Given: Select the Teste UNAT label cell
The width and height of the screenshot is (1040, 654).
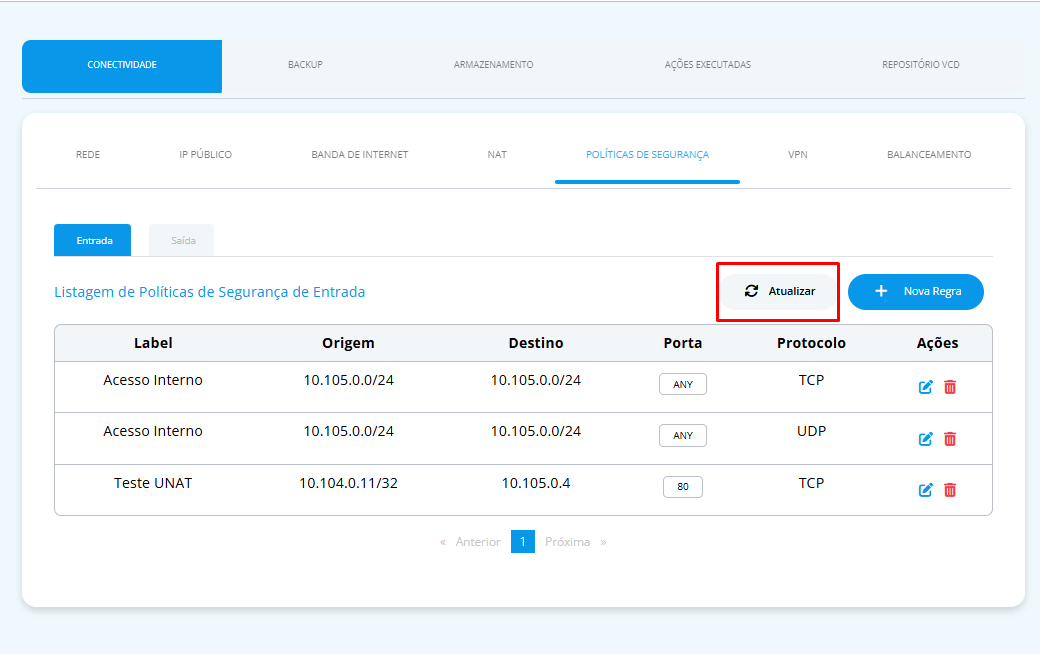Looking at the screenshot, I should tap(153, 483).
